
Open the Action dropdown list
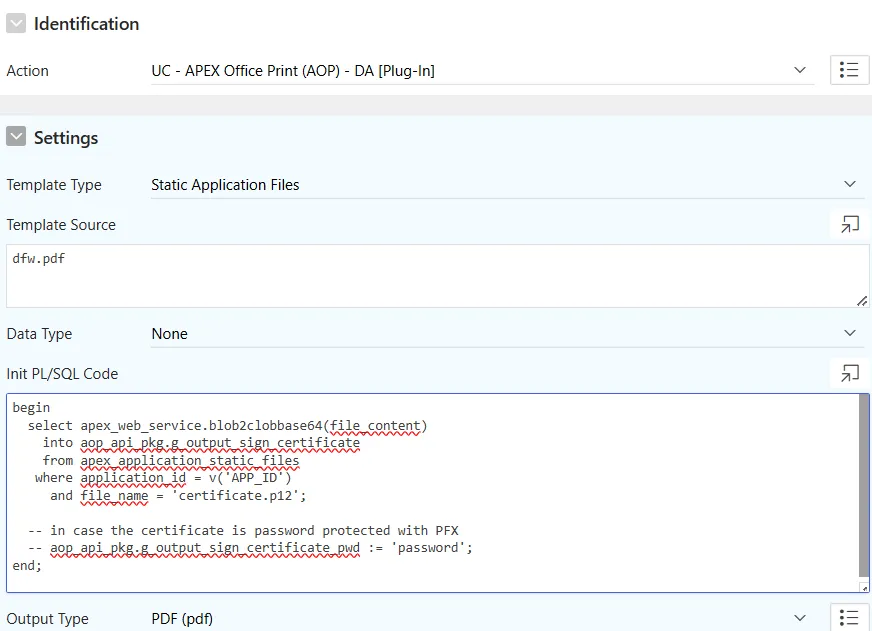click(x=483, y=71)
